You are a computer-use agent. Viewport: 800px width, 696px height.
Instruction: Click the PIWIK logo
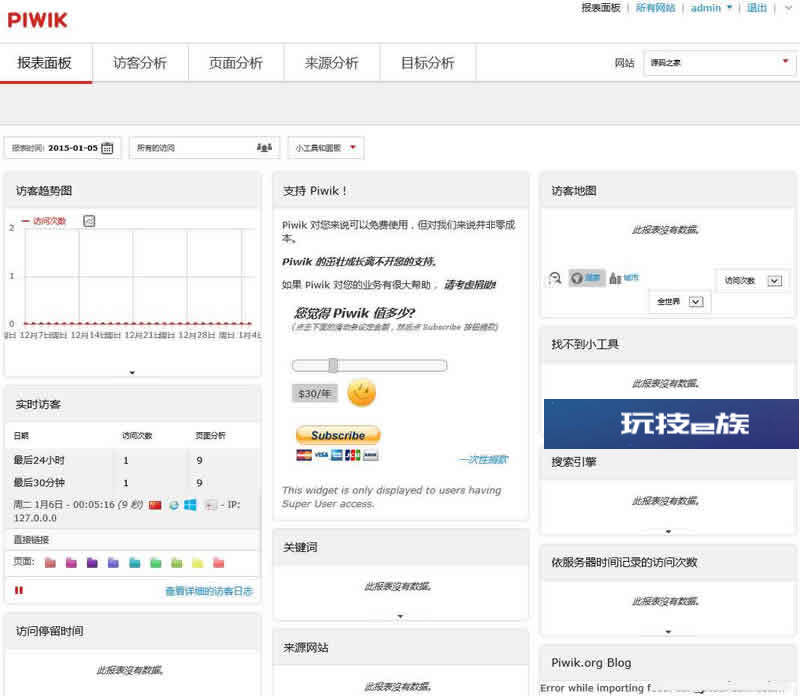click(x=37, y=20)
